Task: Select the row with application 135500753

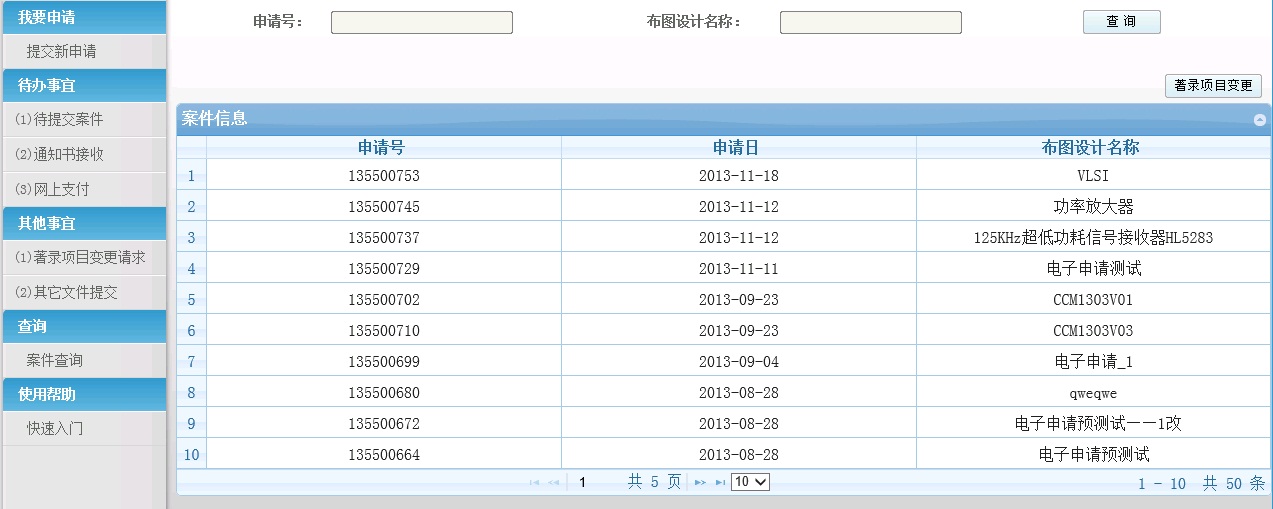Action: (384, 176)
